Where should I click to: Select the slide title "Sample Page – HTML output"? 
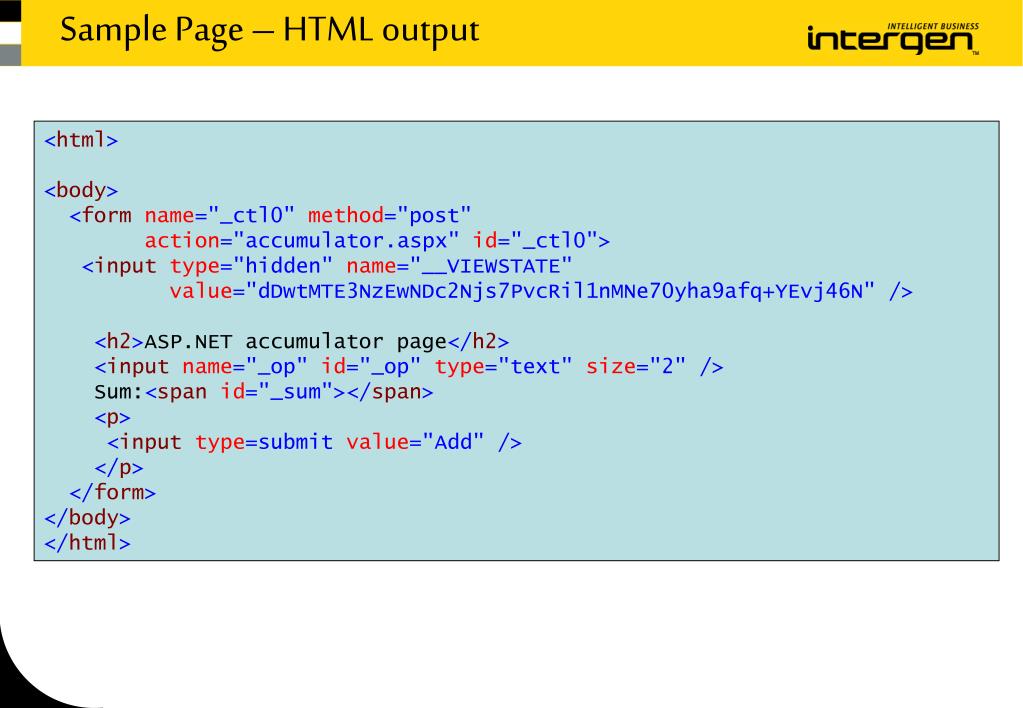click(269, 31)
